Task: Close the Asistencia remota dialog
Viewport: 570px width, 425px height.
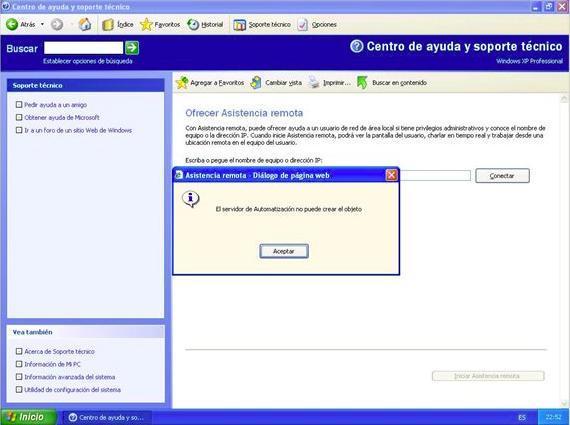Action: point(392,175)
